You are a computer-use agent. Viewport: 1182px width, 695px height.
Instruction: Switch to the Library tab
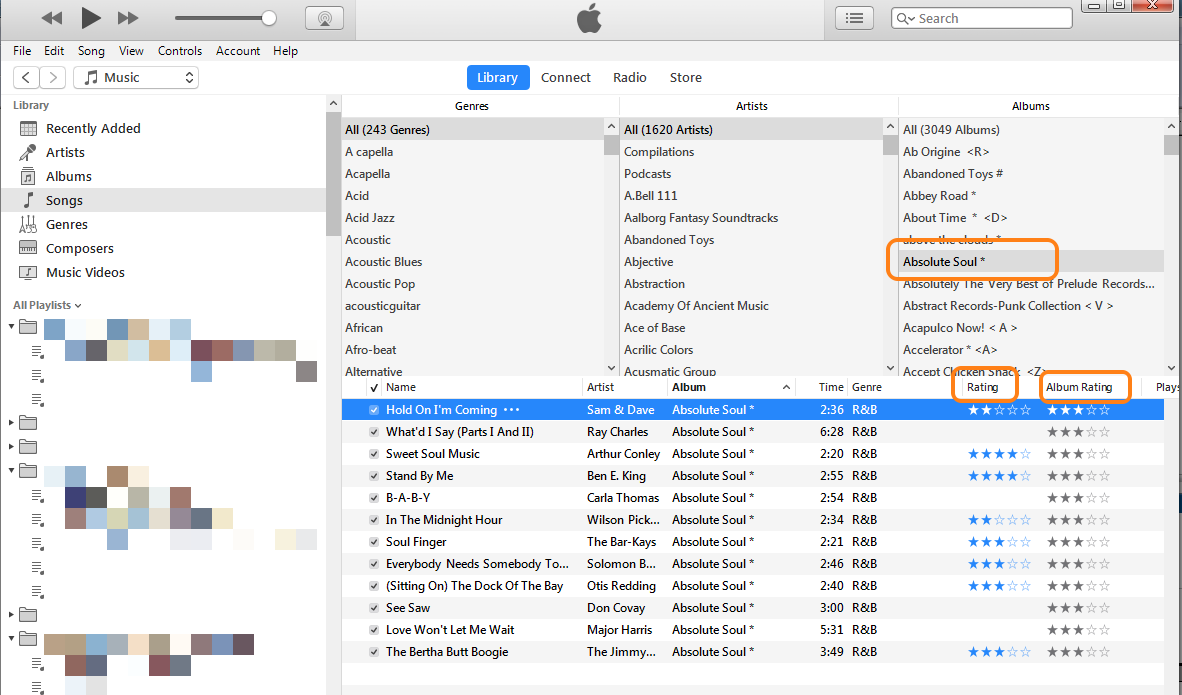click(498, 77)
